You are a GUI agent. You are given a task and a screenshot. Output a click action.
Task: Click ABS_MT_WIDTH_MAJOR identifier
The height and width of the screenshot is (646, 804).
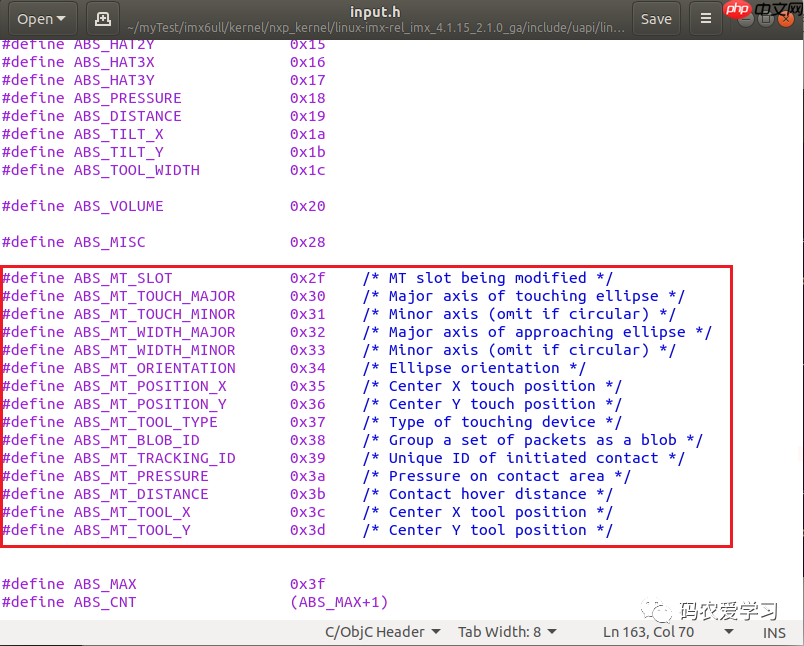pyautogui.click(x=154, y=332)
